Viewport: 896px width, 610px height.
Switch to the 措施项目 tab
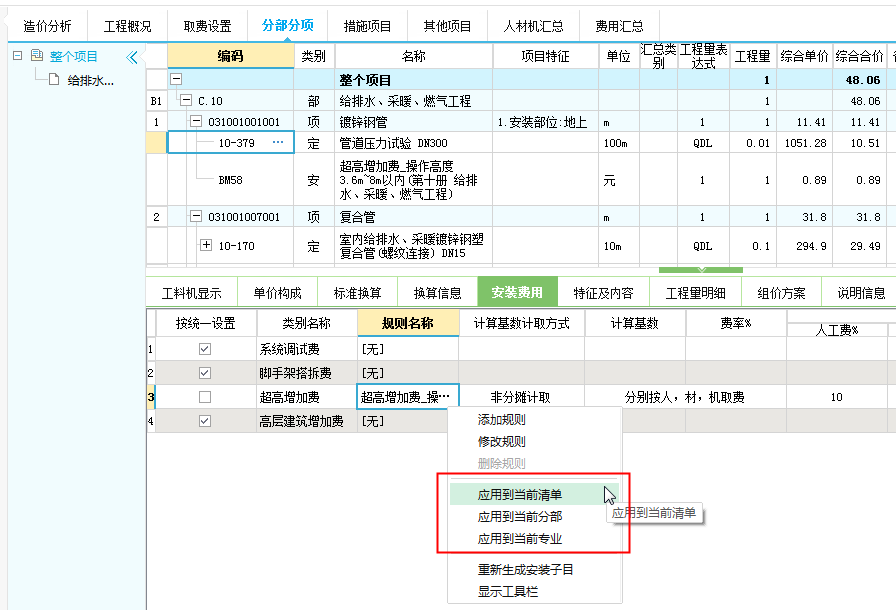point(367,26)
